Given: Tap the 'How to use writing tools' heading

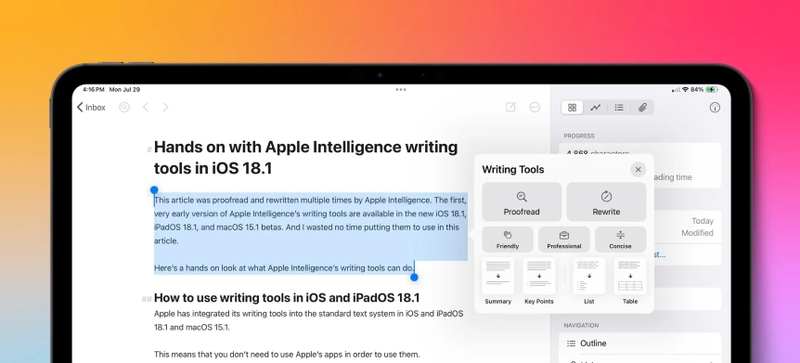Looking at the screenshot, I should click(287, 298).
